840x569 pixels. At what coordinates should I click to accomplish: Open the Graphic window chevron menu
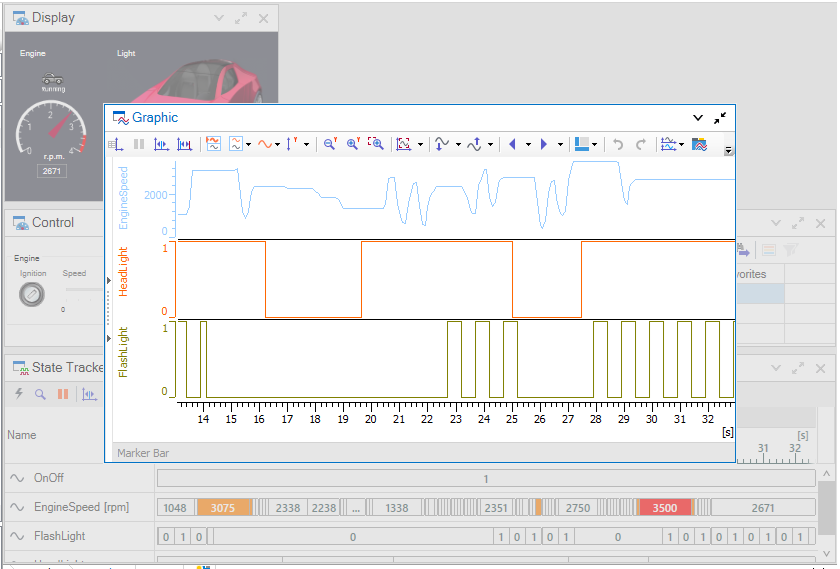click(698, 118)
